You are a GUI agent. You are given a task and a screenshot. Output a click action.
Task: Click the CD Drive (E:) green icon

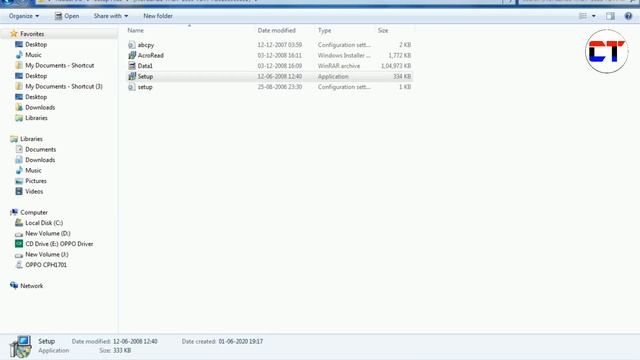click(x=19, y=244)
